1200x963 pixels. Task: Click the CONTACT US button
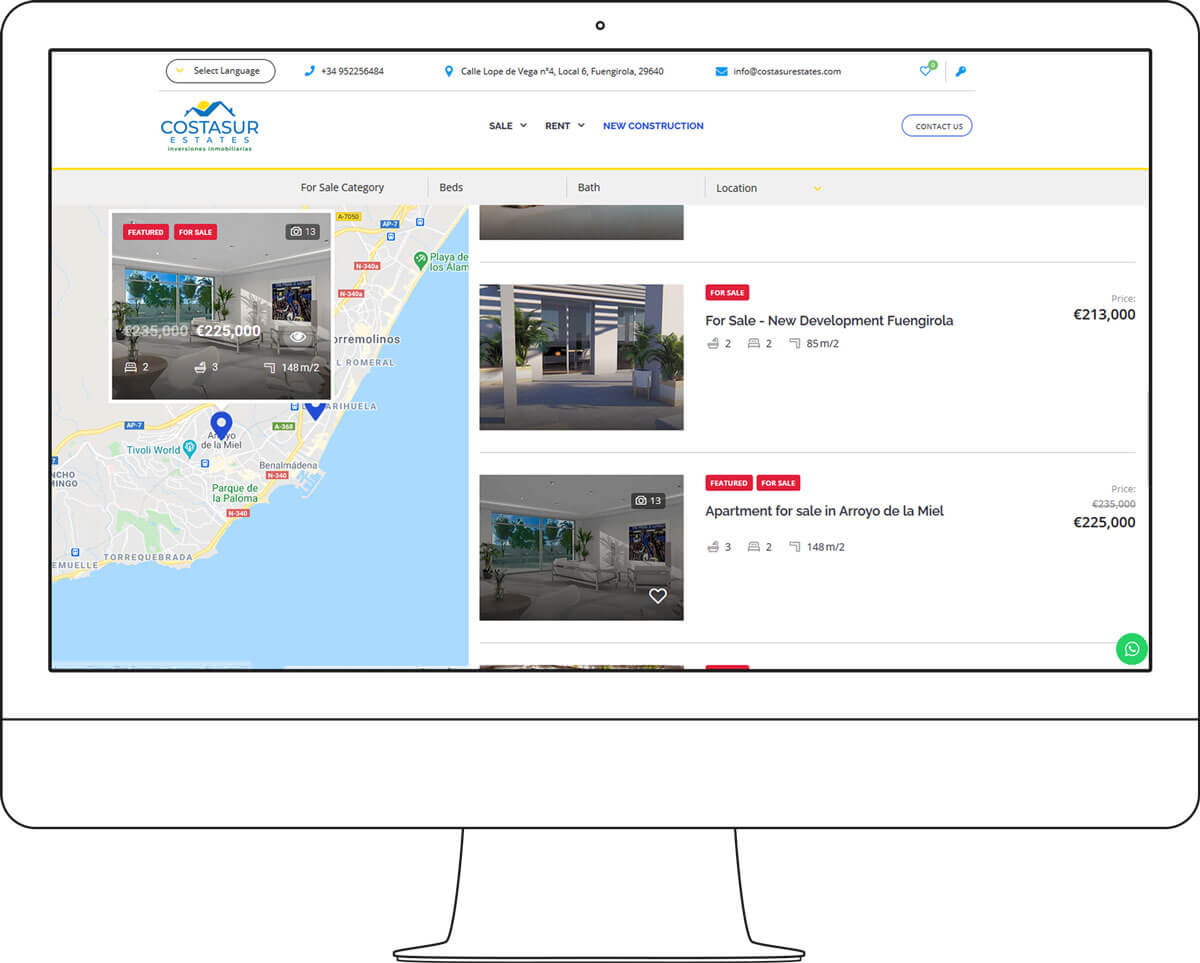point(937,126)
